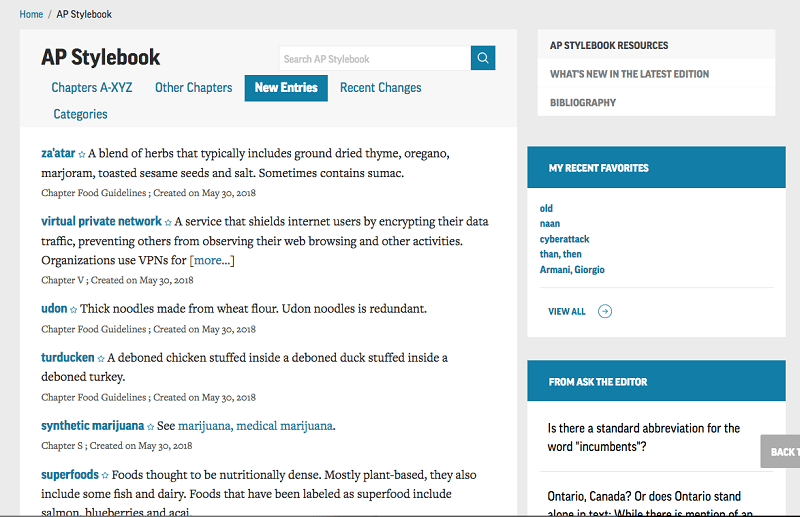Screen dimensions: 800x517
Task: Switch to Other Chapters tab
Action: [x=193, y=88]
